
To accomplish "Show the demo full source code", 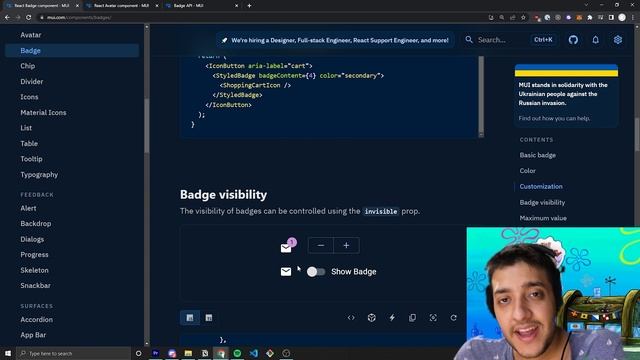I will 351,318.
